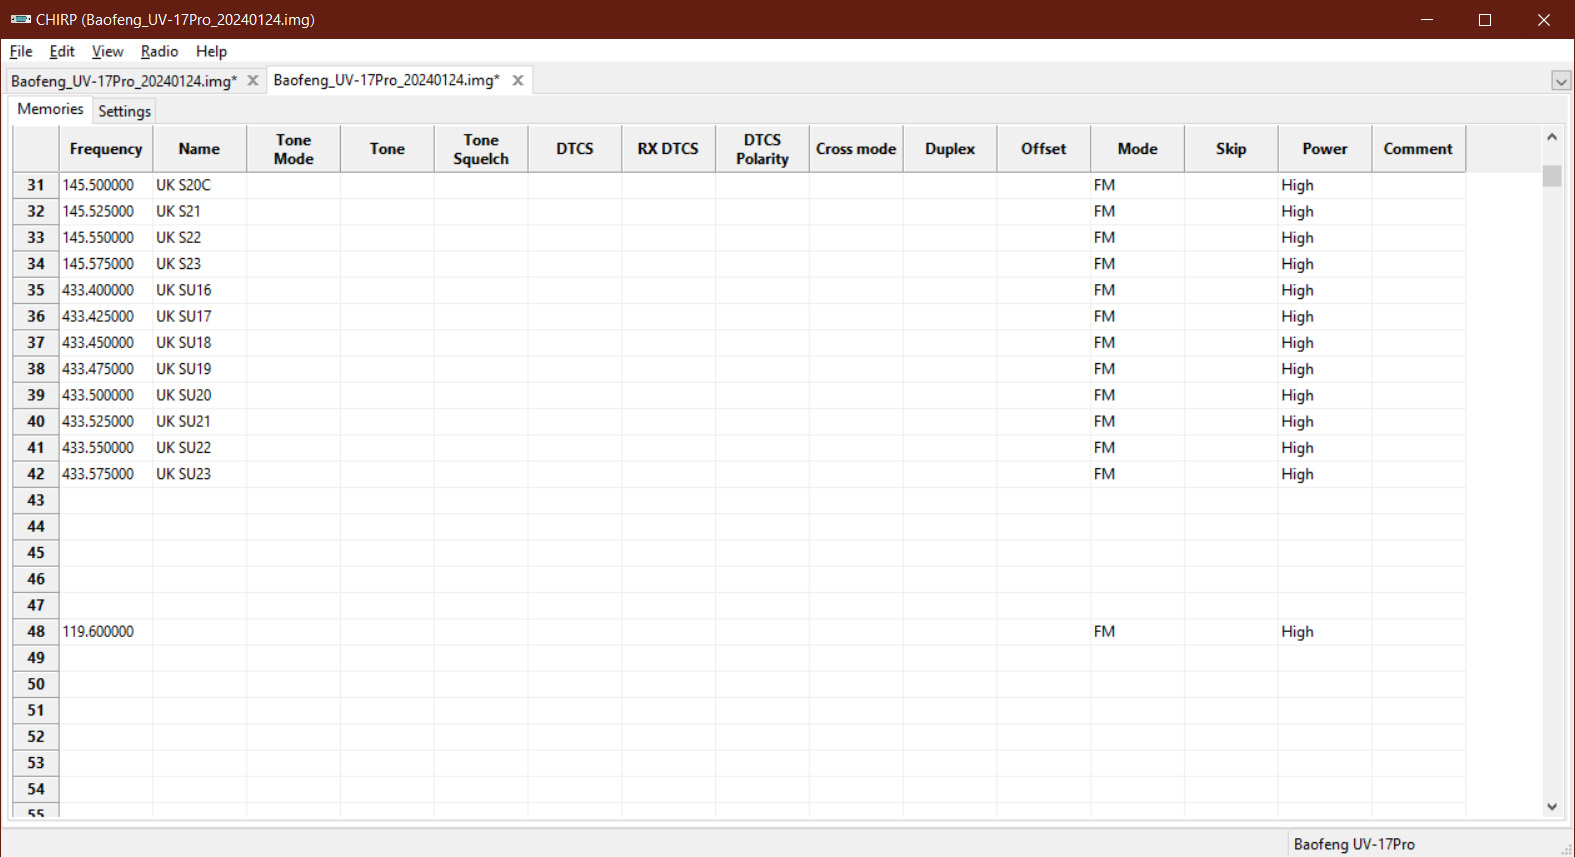This screenshot has width=1575, height=857.
Task: Select the FM mode cell in row 48
Action: [1137, 632]
